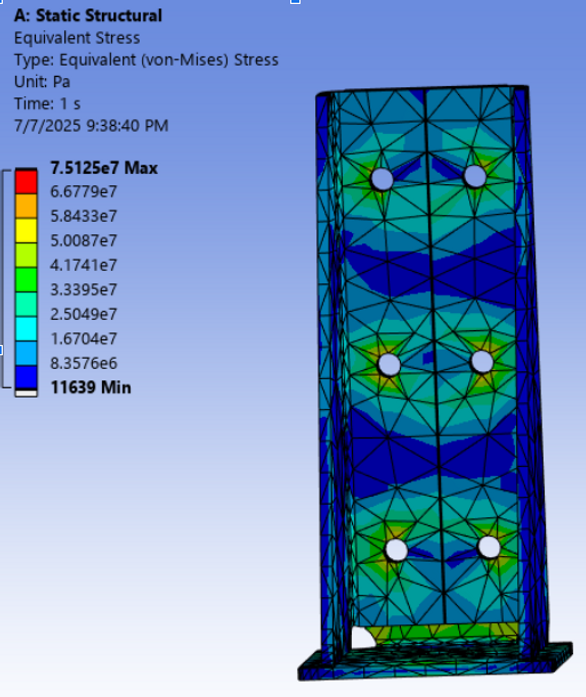586x697 pixels.
Task: Select the red legend color band
Action: tap(26, 181)
